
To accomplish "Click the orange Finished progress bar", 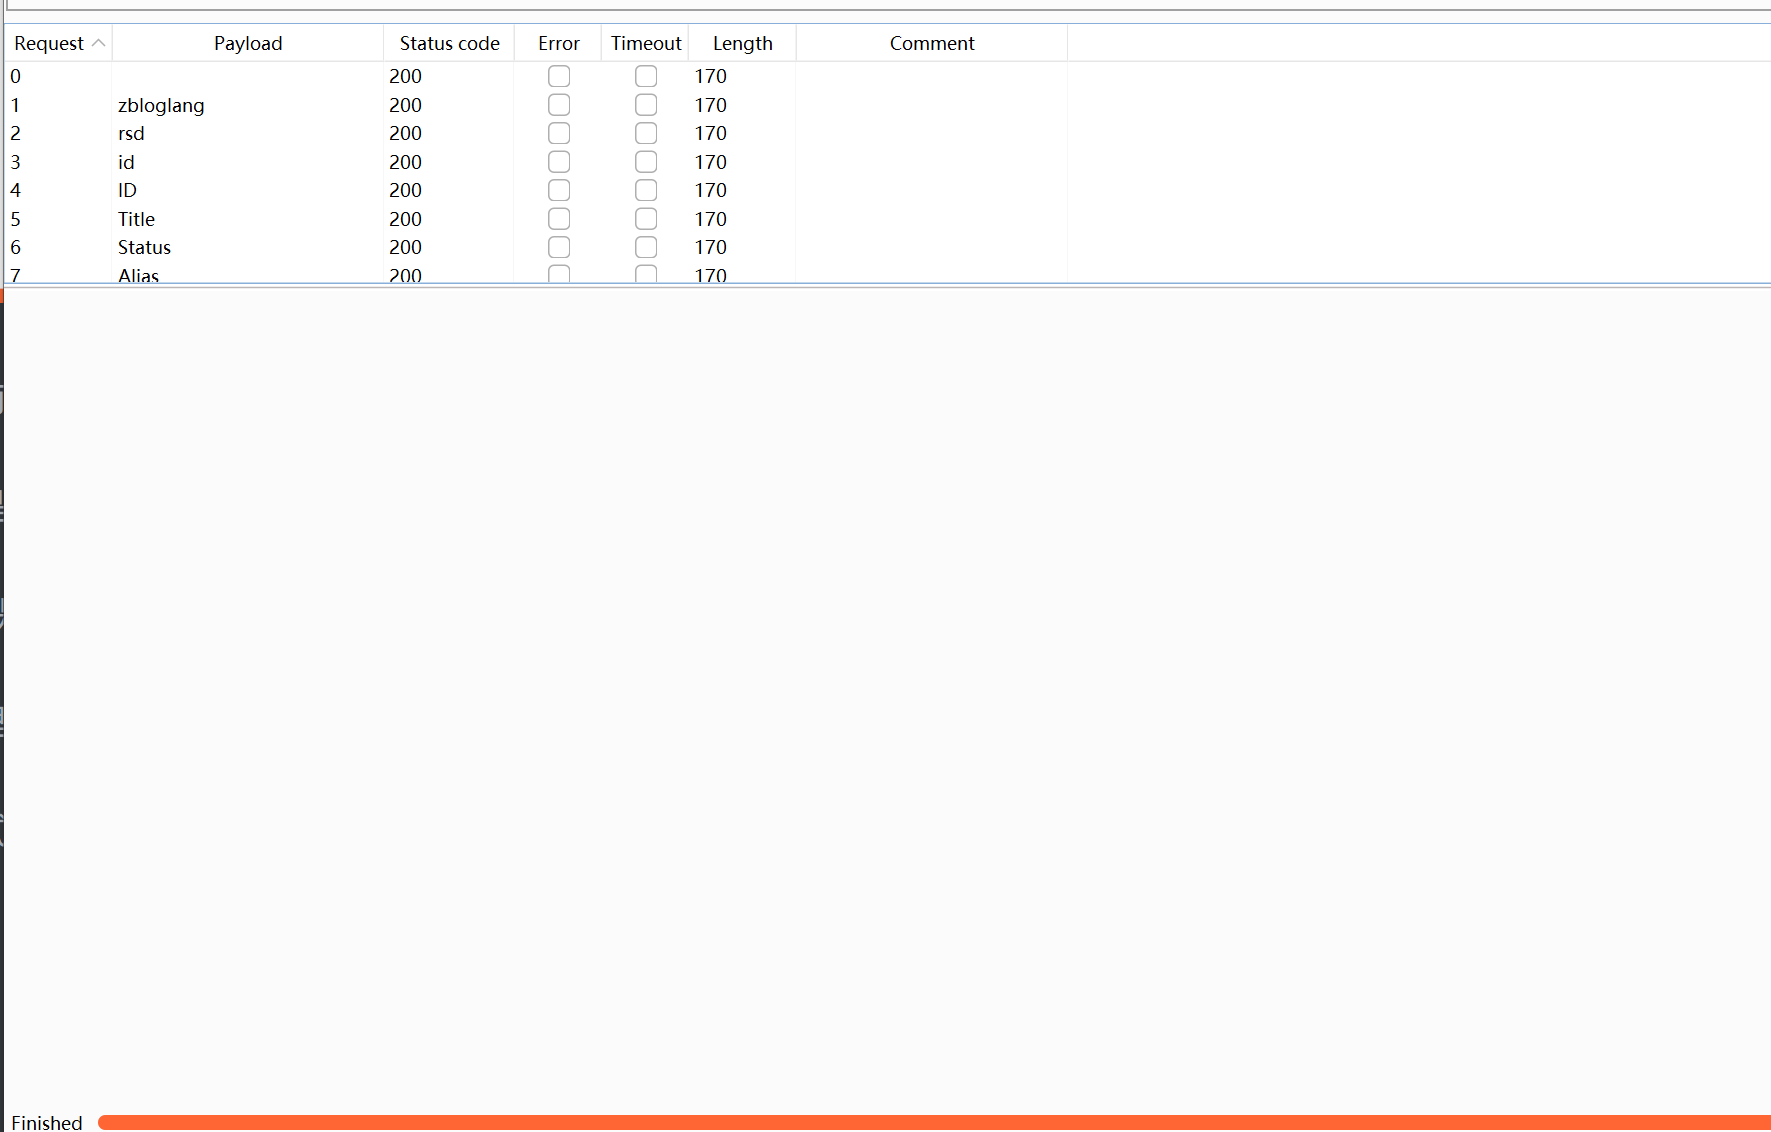I will click(x=934, y=1122).
